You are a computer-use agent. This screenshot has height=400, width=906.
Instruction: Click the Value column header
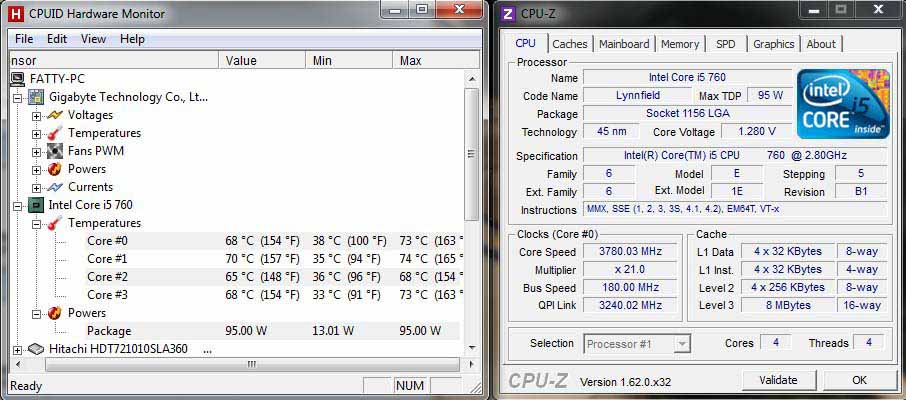click(262, 60)
